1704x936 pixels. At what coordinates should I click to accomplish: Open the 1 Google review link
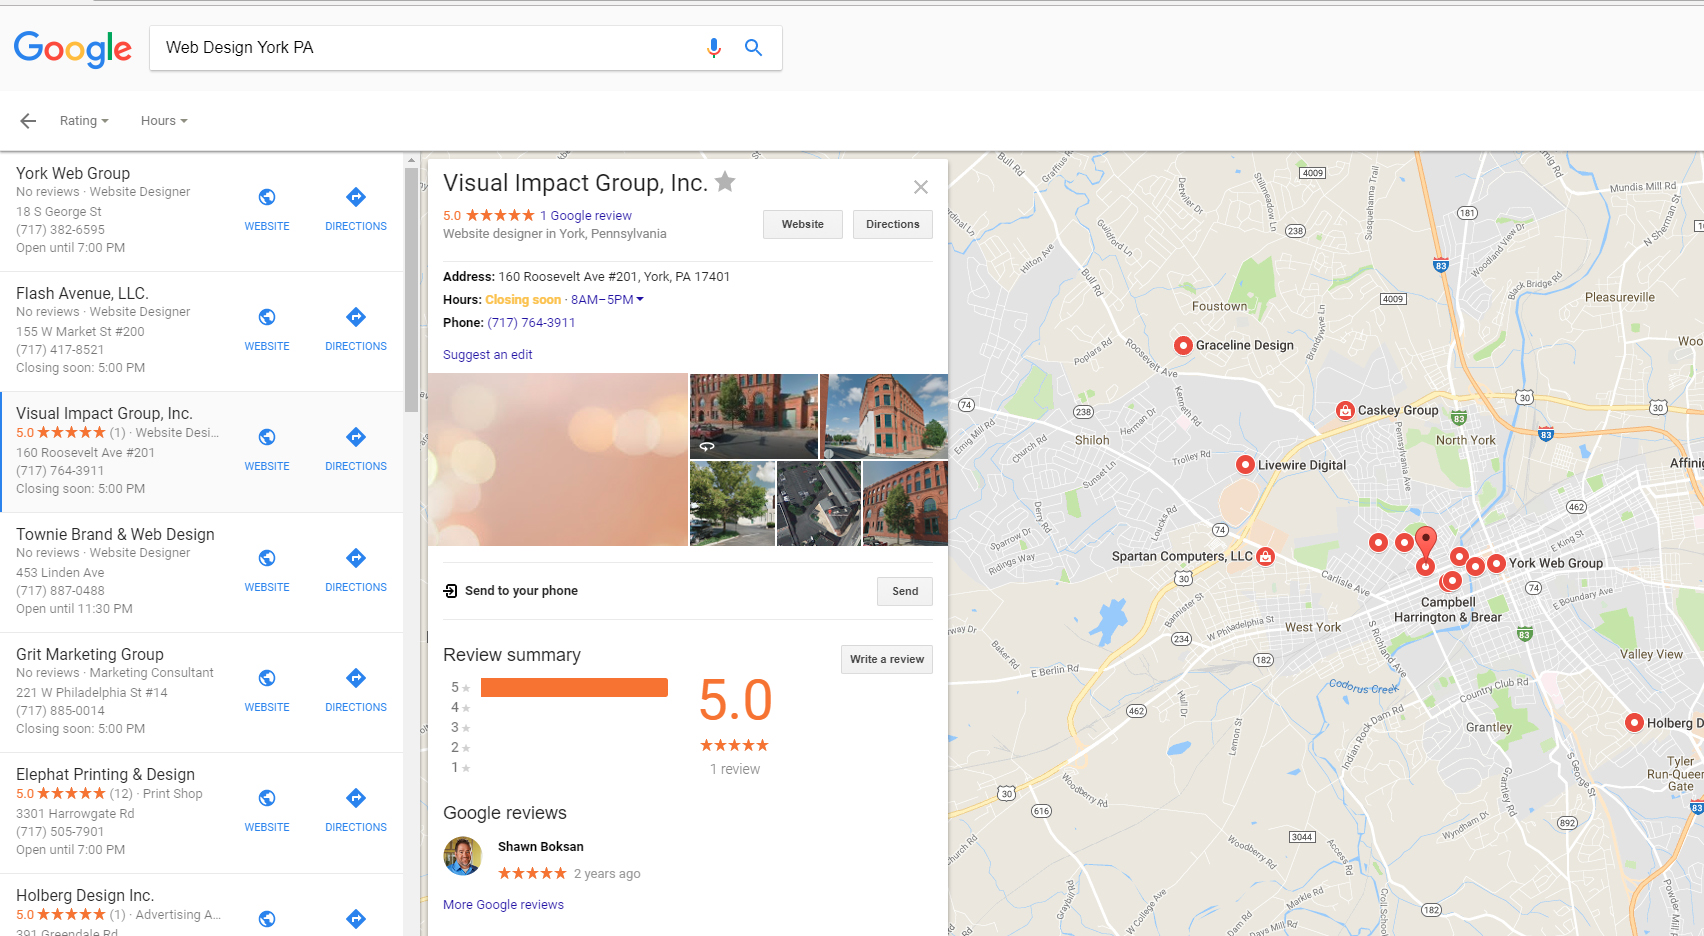586,216
